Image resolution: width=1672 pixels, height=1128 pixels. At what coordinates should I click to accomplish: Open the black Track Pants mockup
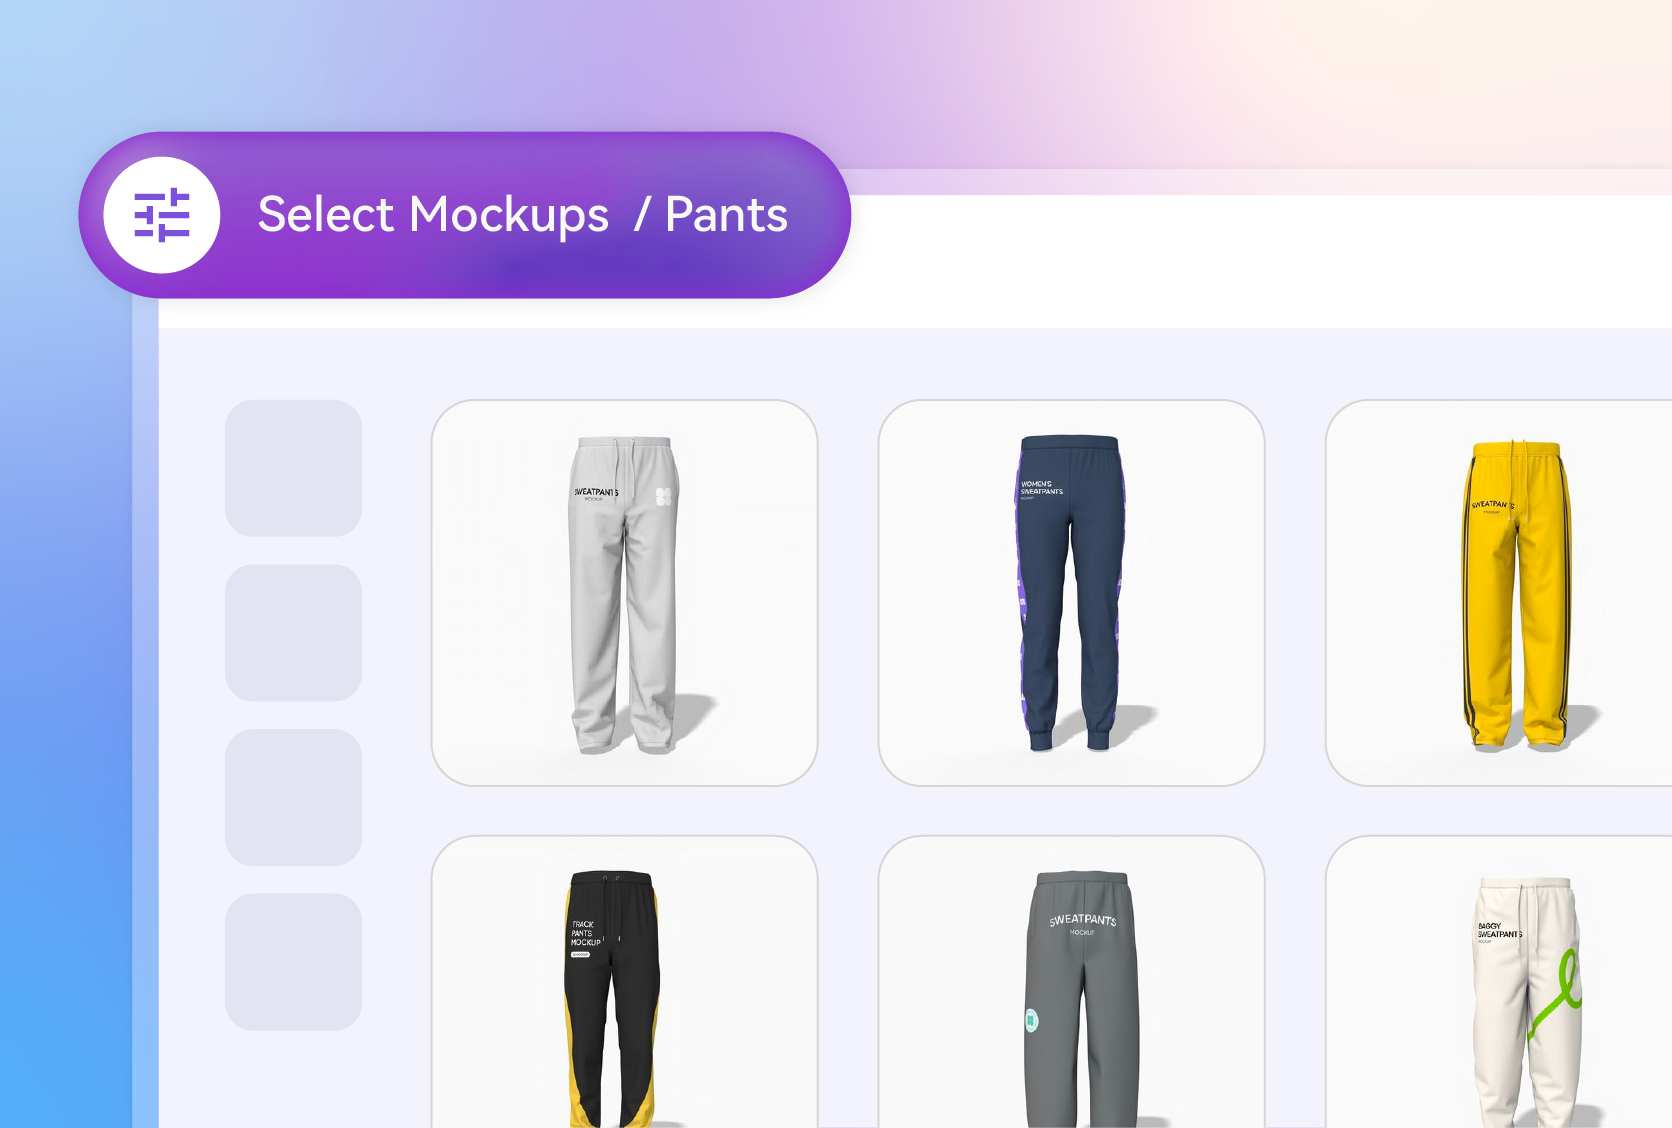(624, 982)
